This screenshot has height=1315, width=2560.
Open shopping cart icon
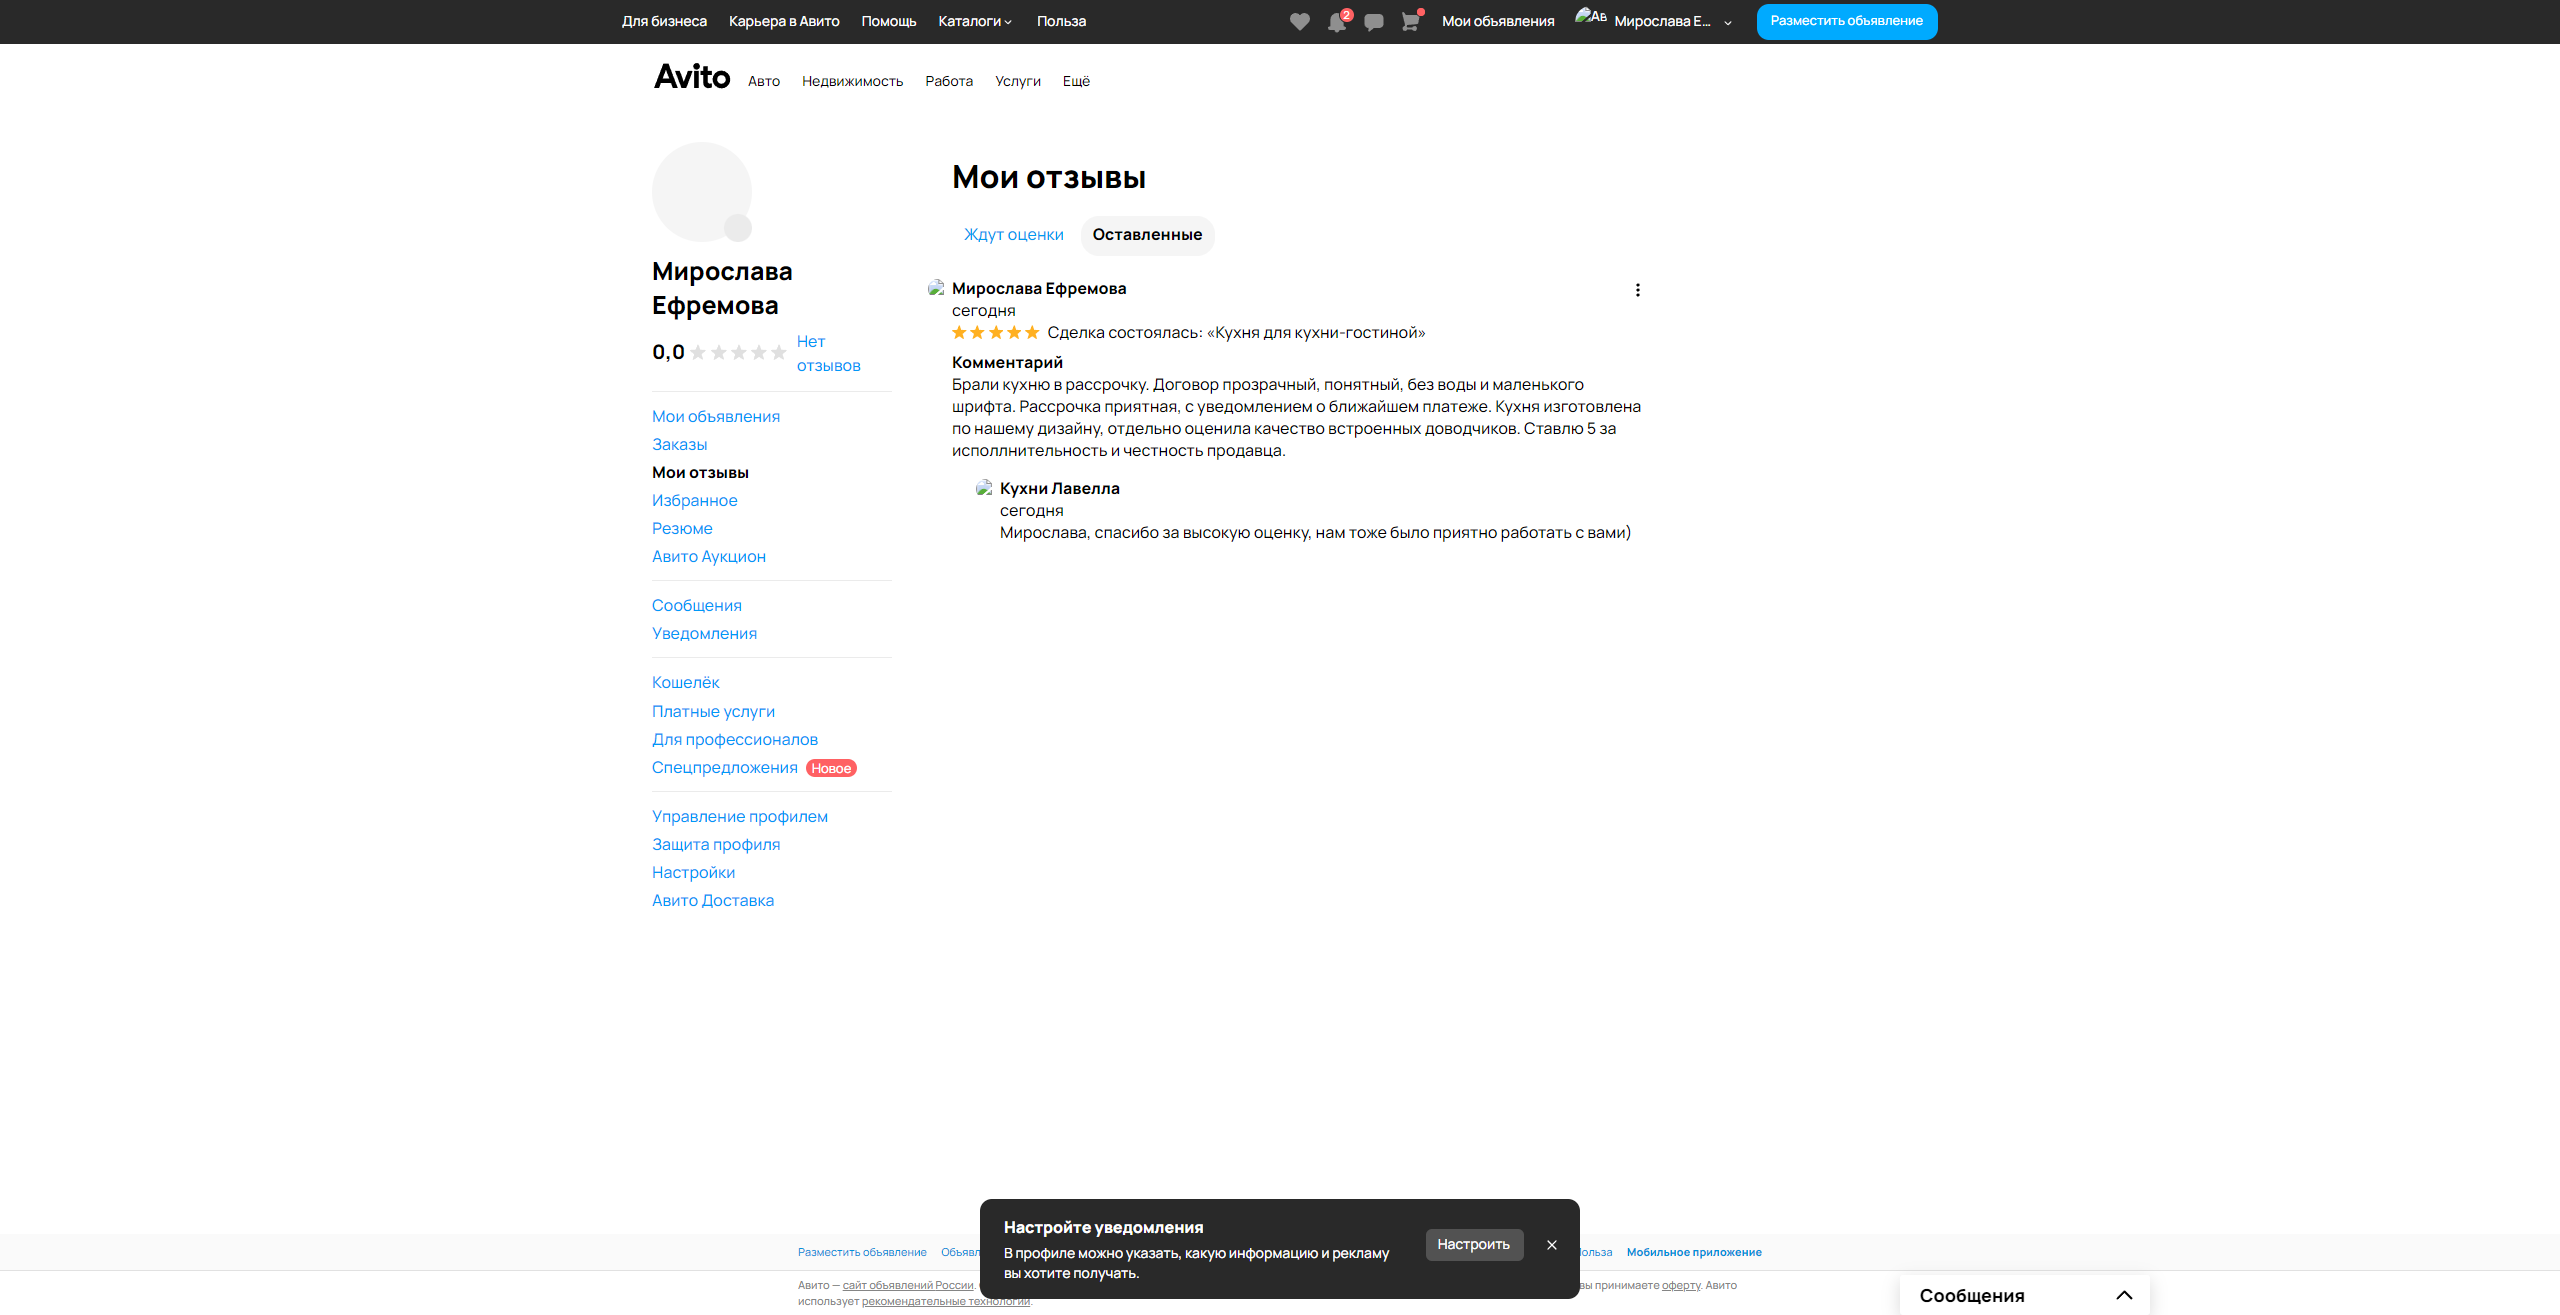(1410, 22)
